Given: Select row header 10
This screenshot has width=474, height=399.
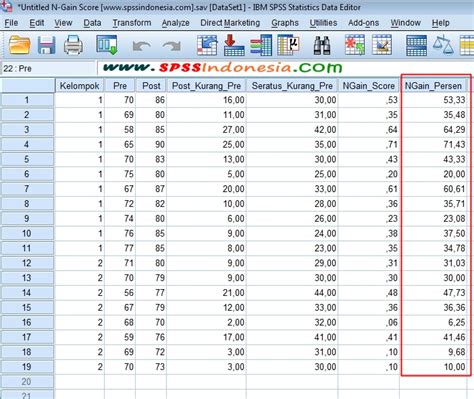Looking at the screenshot, I should pos(27,233).
